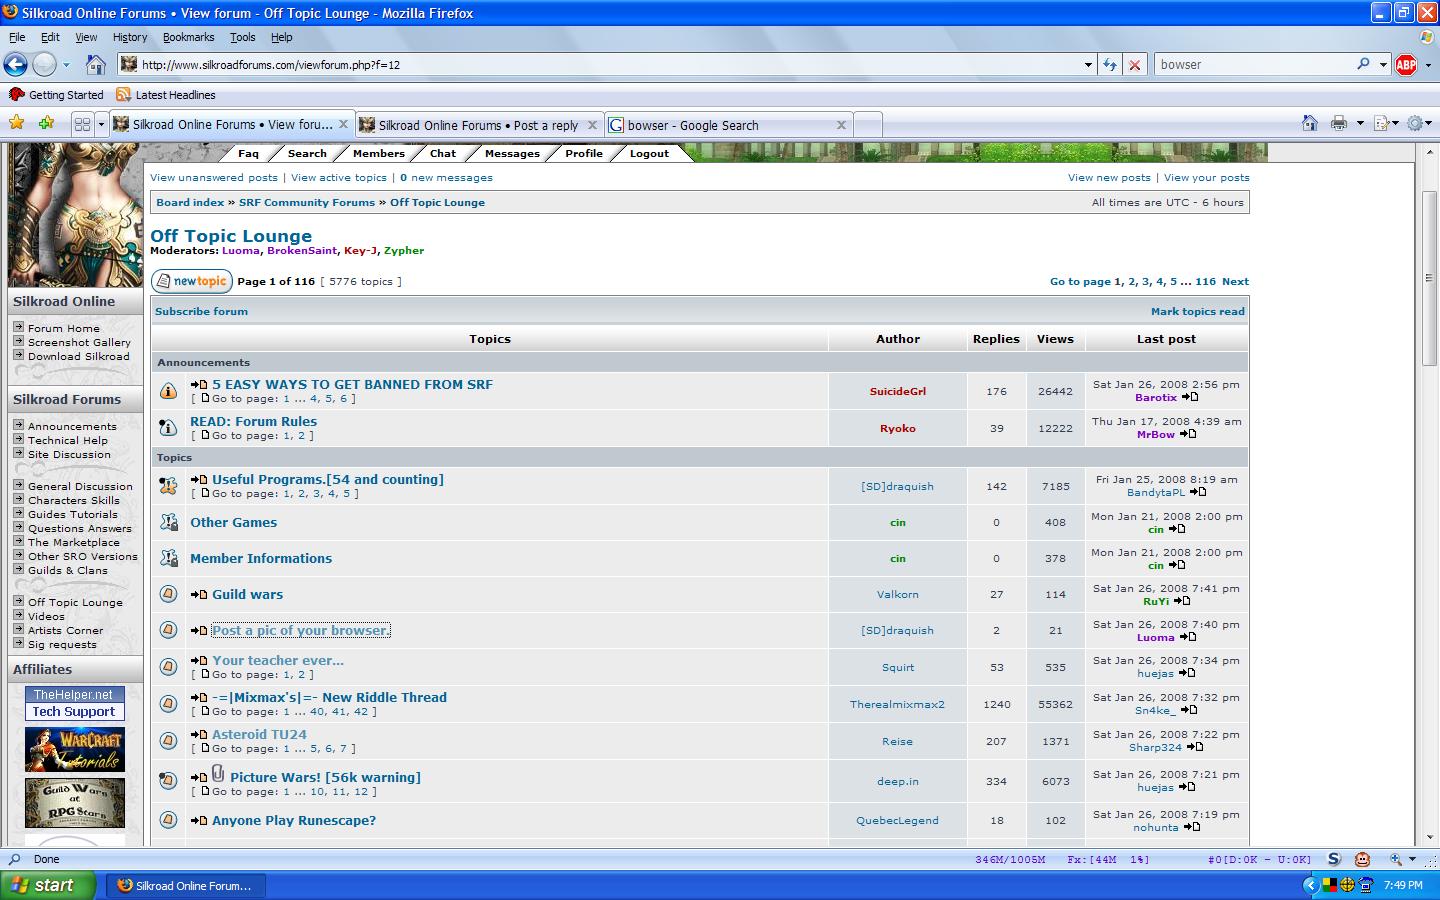The image size is (1440, 900).
Task: Close the 'Post a reply' tab
Action: click(592, 125)
